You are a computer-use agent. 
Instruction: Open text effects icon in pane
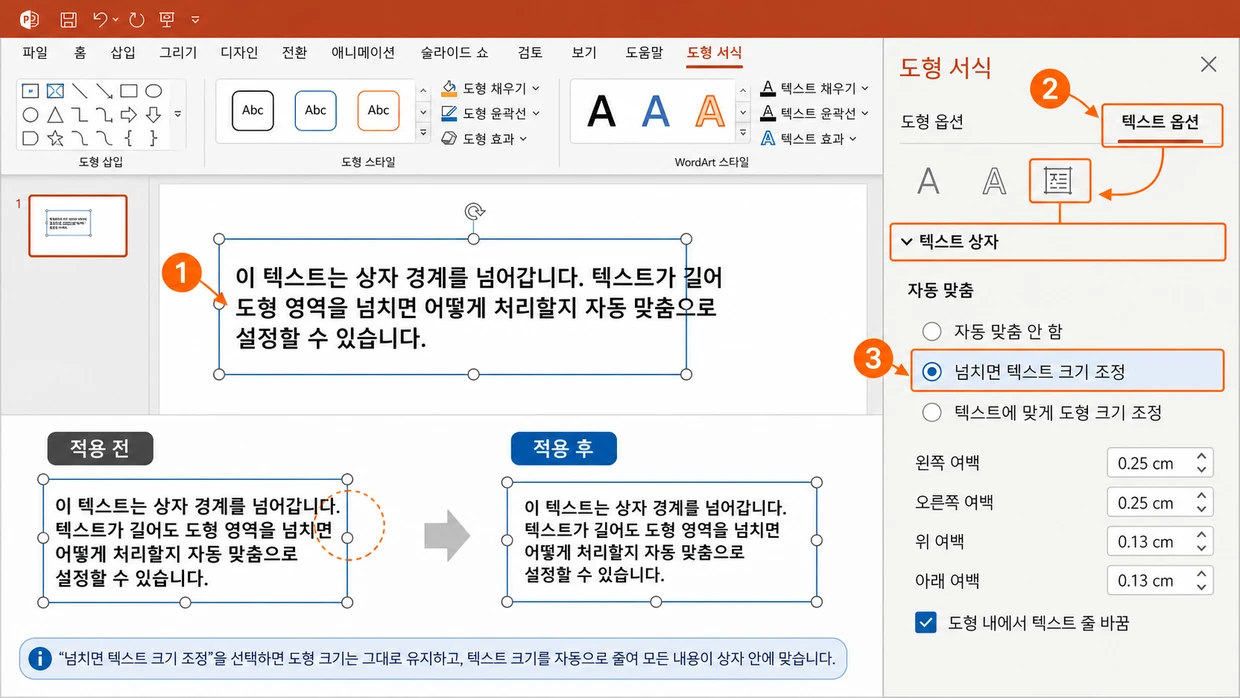coord(994,181)
